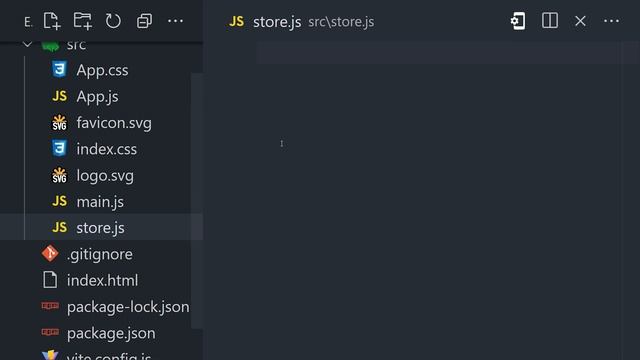Click the git icon beside .gitignore

point(50,253)
